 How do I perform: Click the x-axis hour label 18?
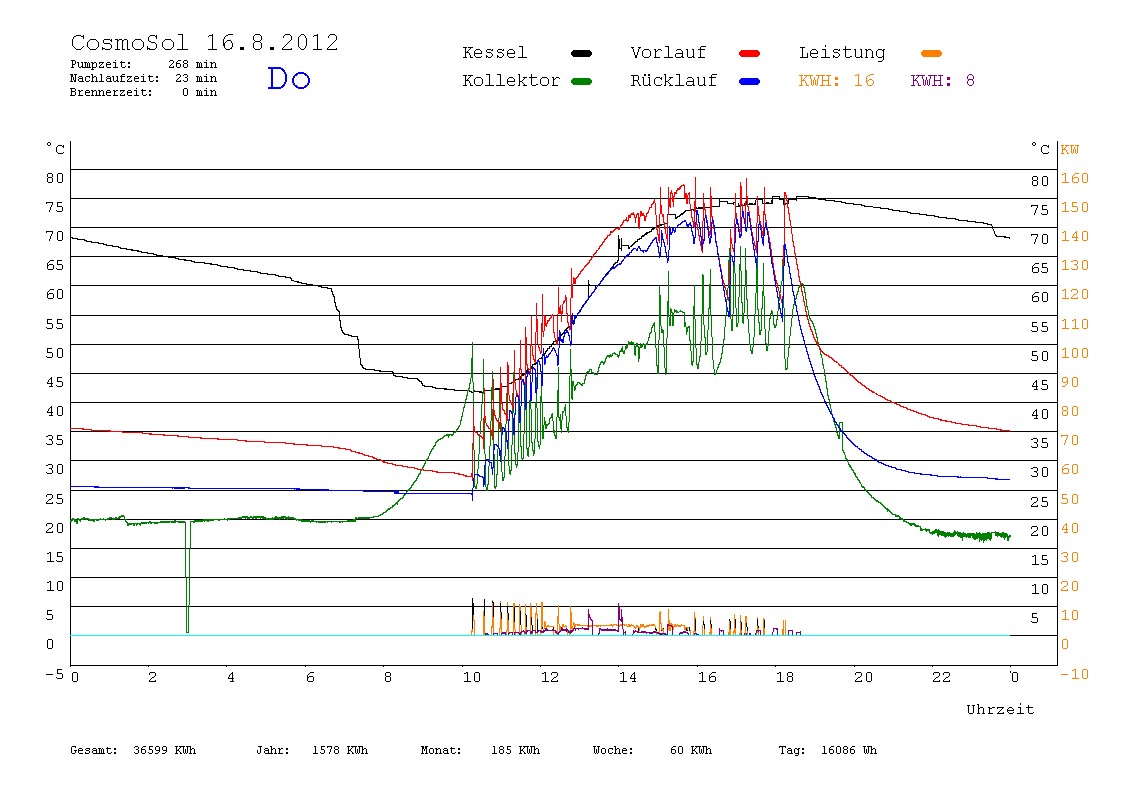coord(785,677)
